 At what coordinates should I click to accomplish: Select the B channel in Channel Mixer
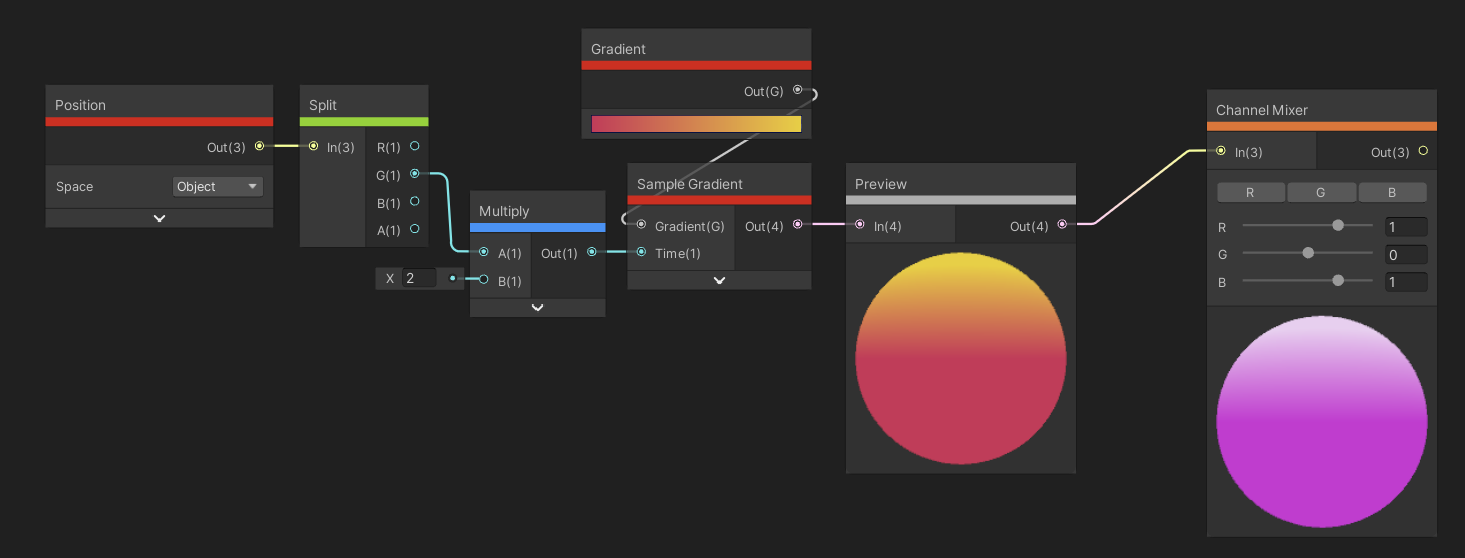(x=1392, y=193)
